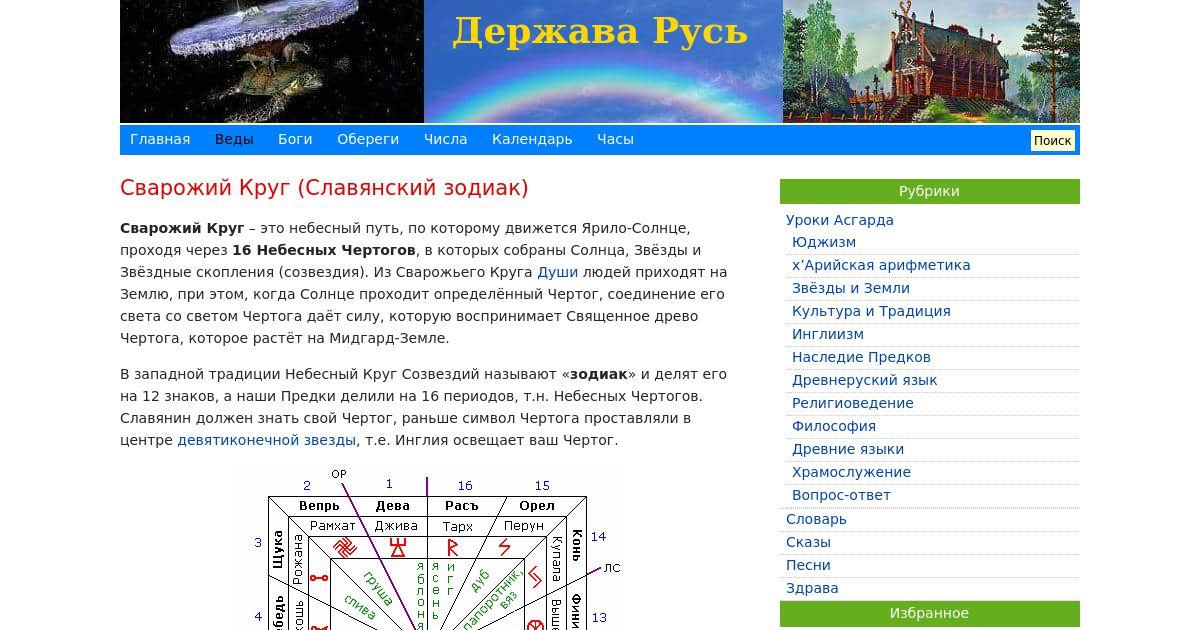Open the Религиоведение rubric
Viewport: 1200px width, 630px height.
(x=853, y=403)
